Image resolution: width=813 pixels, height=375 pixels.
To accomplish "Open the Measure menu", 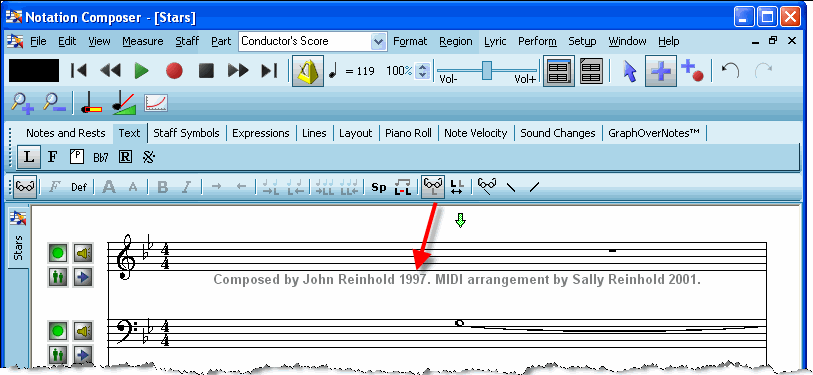I will [143, 41].
